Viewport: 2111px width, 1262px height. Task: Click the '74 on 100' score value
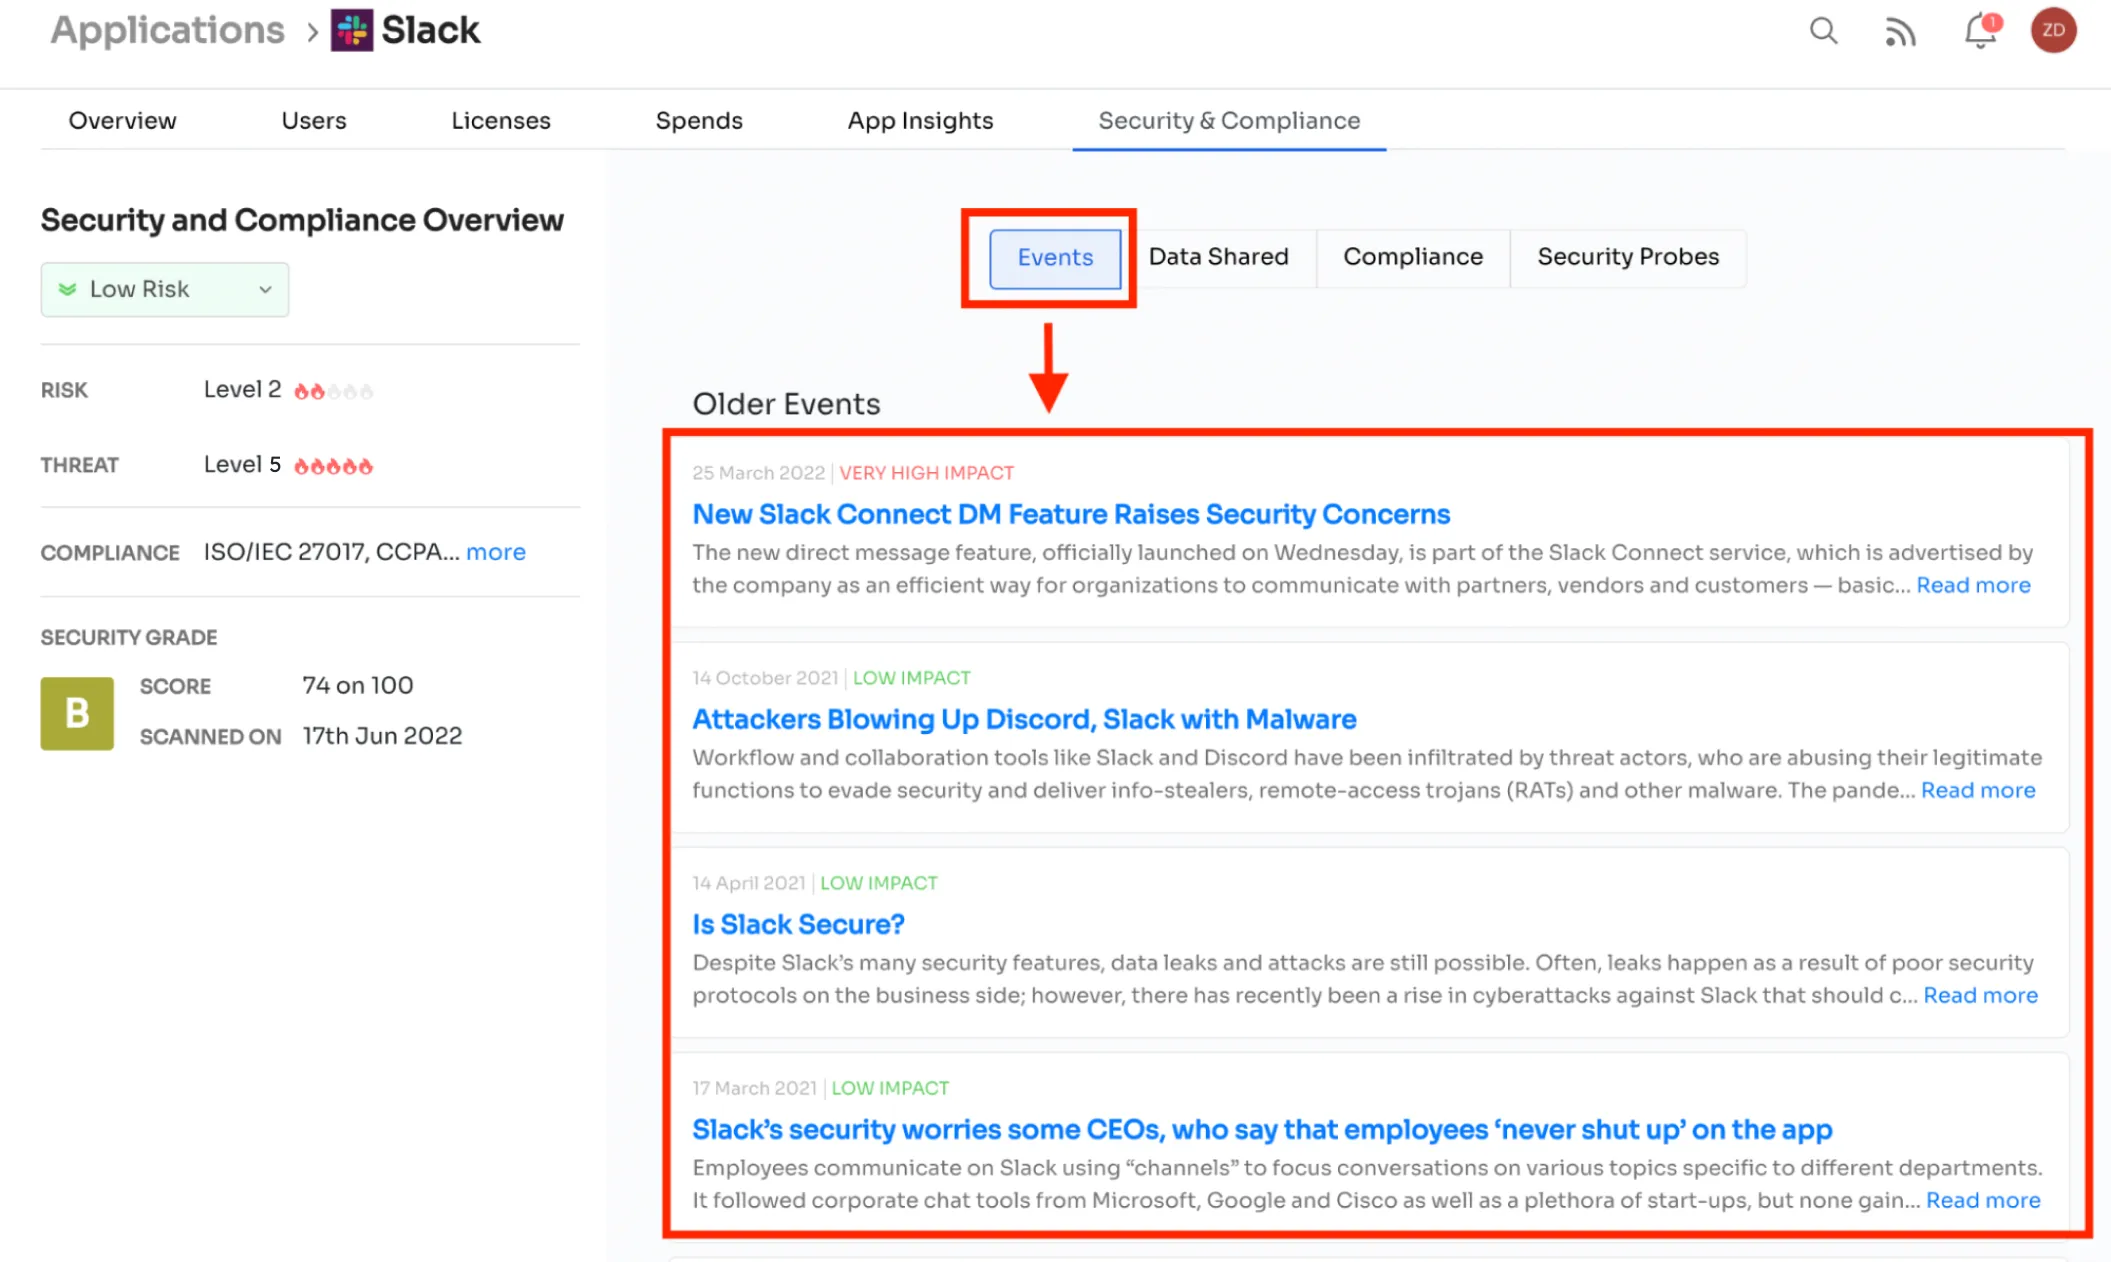[357, 686]
